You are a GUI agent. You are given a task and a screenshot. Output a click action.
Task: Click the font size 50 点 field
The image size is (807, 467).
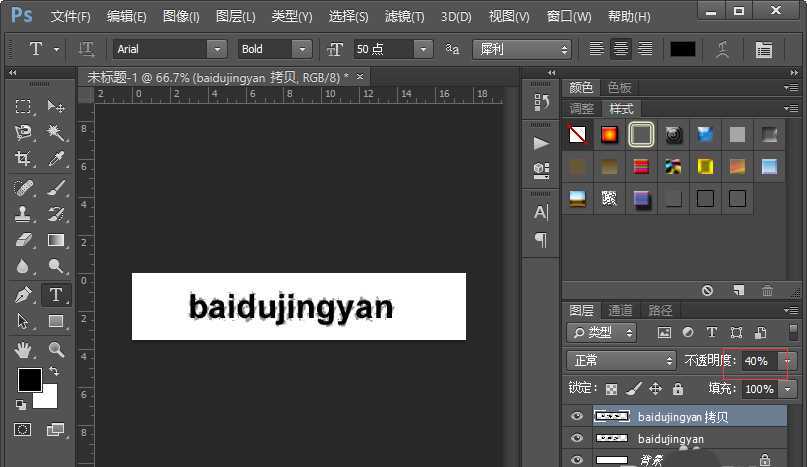point(384,49)
